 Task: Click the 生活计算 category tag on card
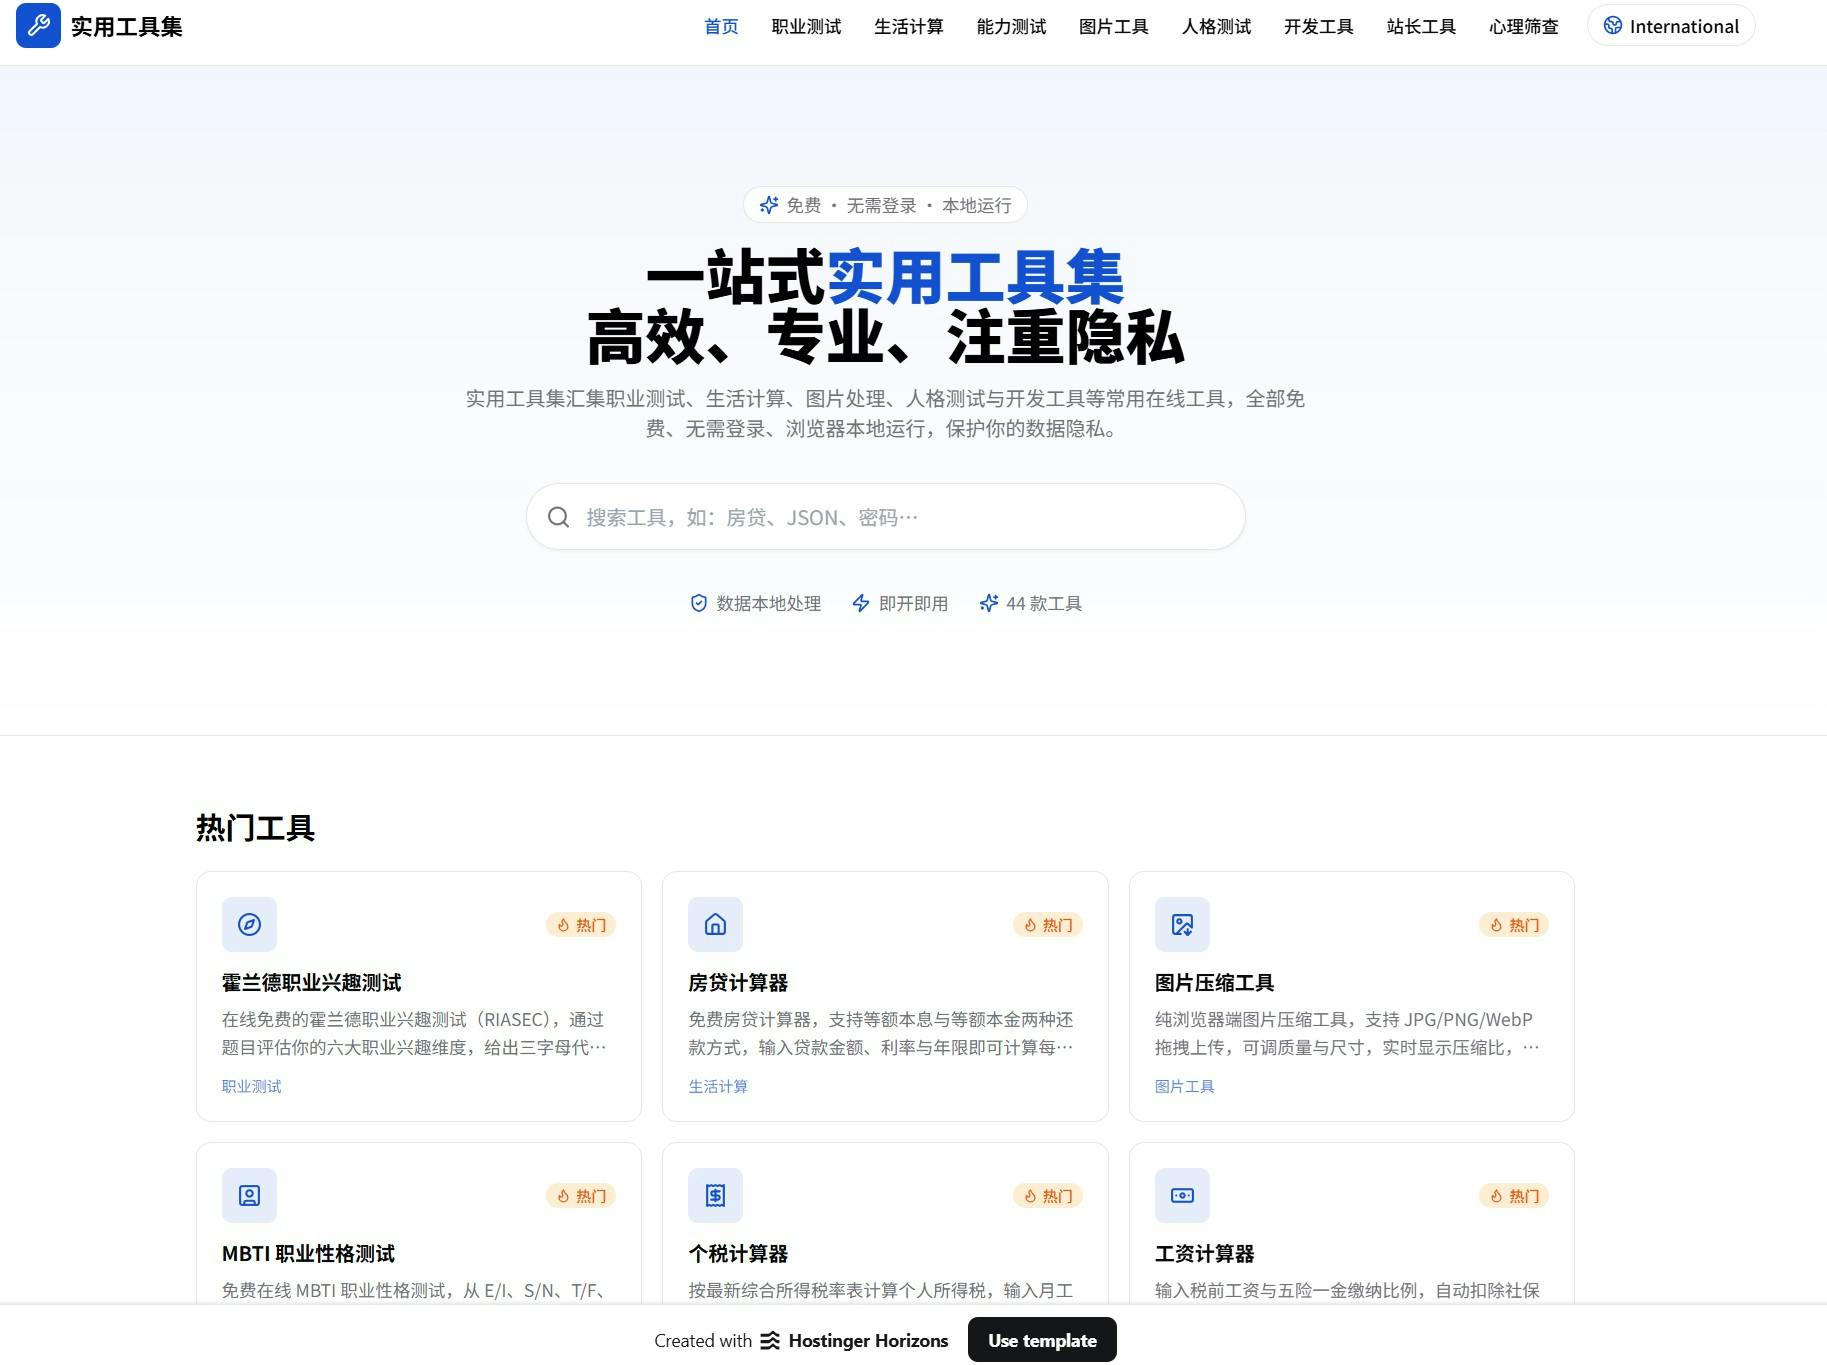coord(718,1086)
